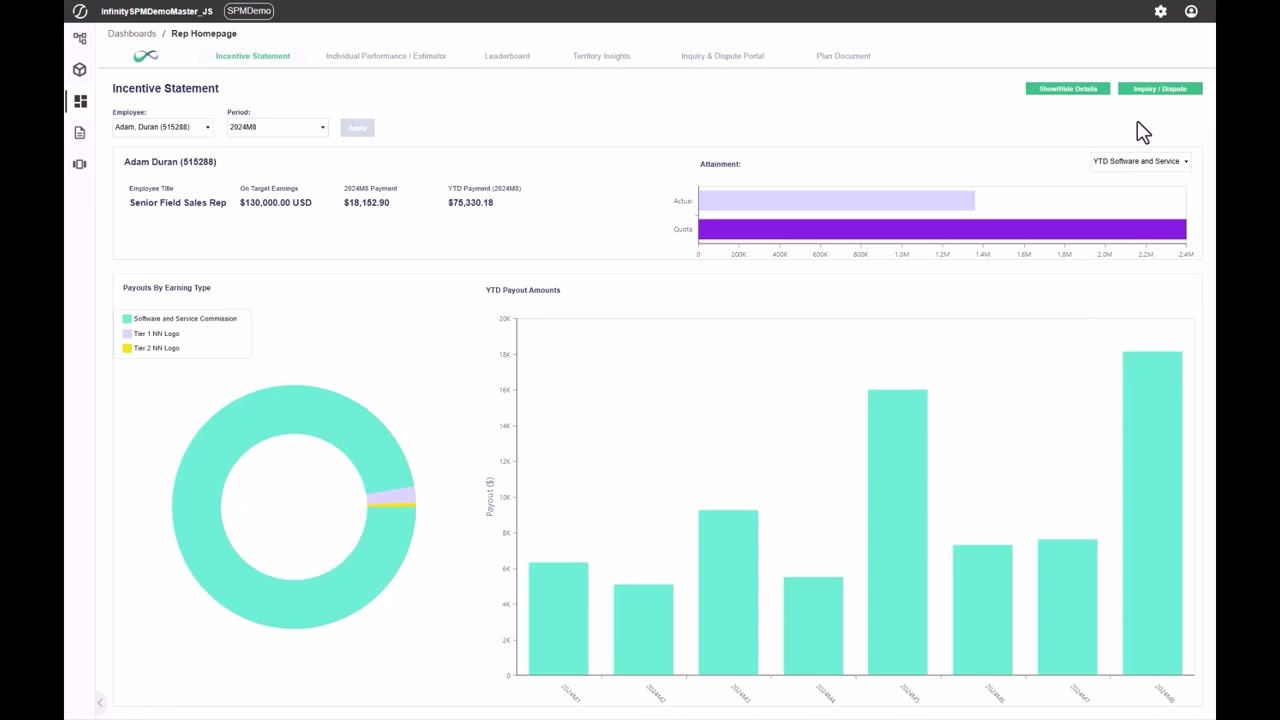The height and width of the screenshot is (720, 1280).
Task: Click the lavender Tier 1 donut slice
Action: (x=390, y=496)
